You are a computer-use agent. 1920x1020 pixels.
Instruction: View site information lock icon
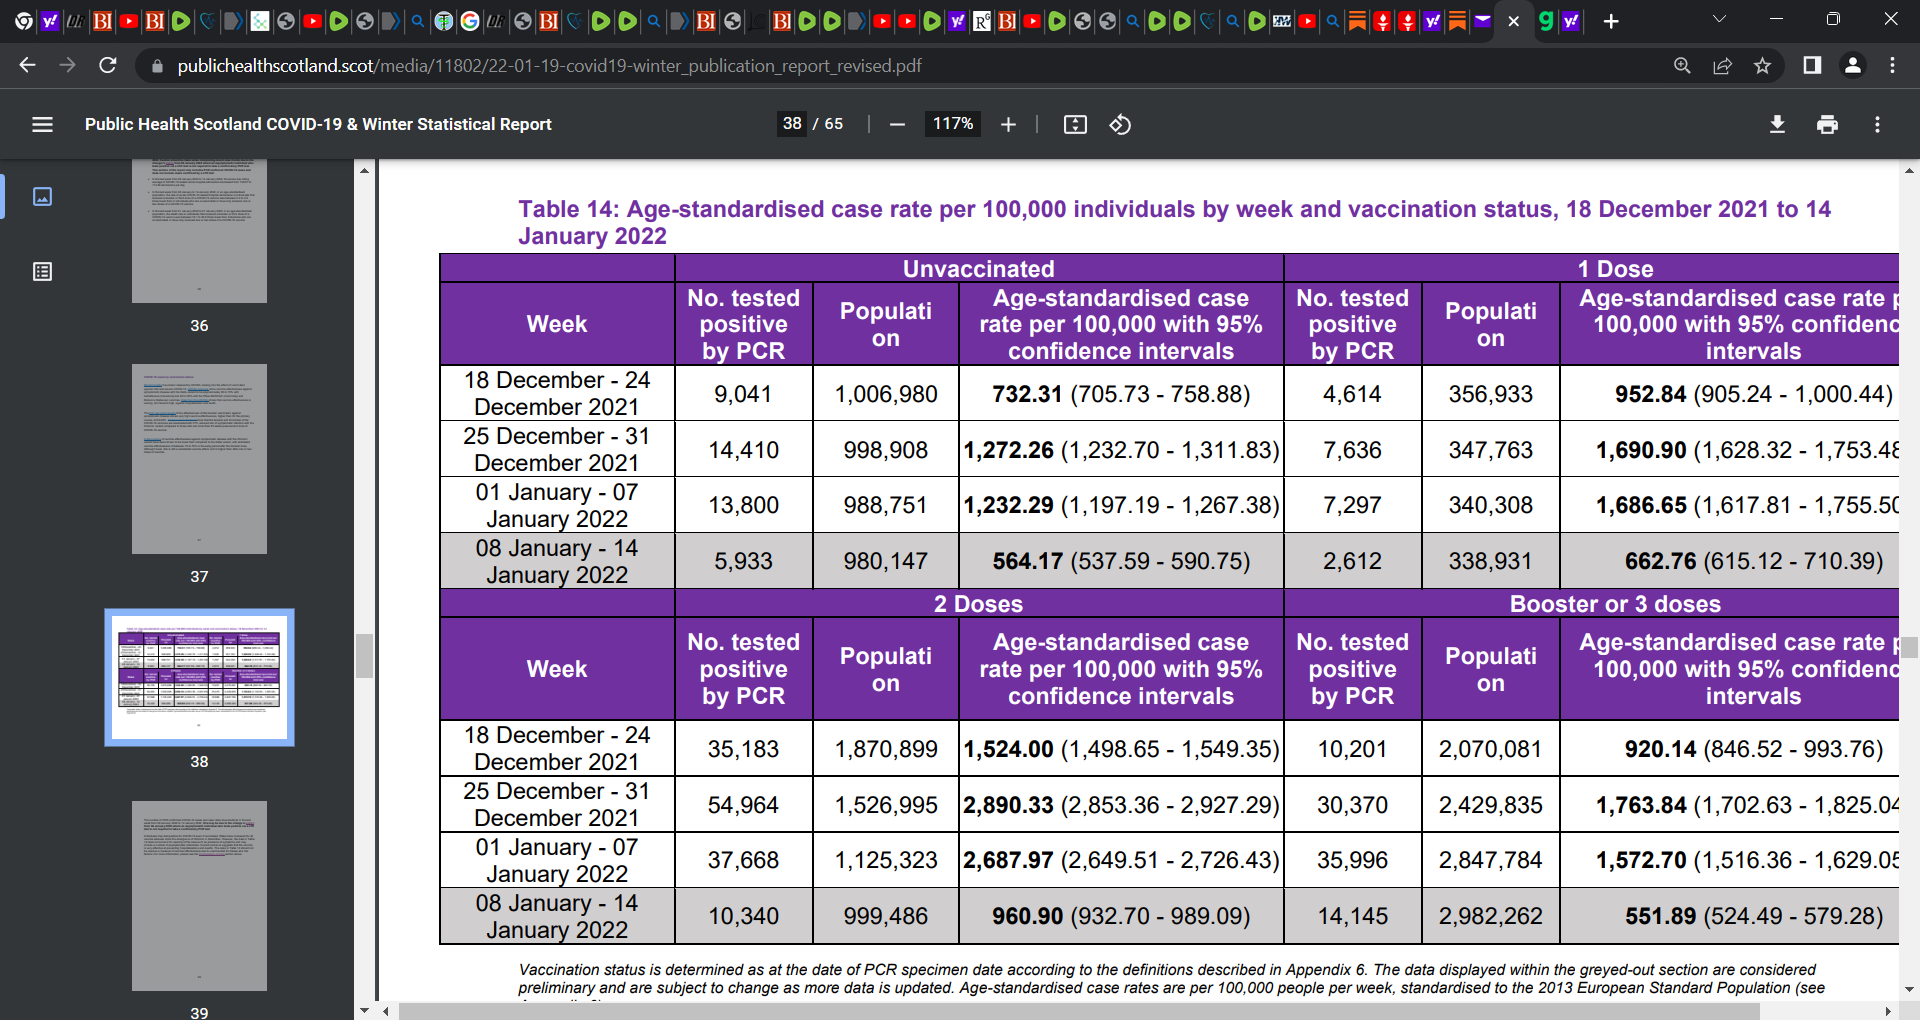pyautogui.click(x=156, y=66)
